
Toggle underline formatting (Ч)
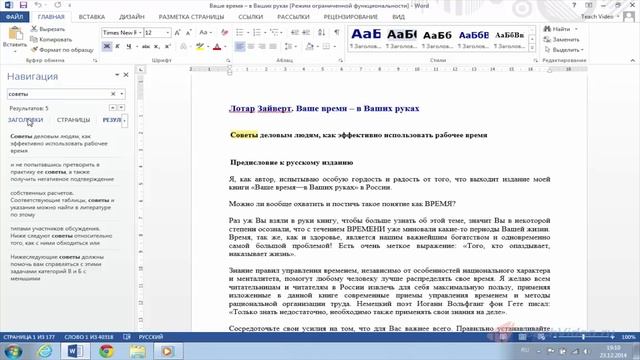point(129,47)
